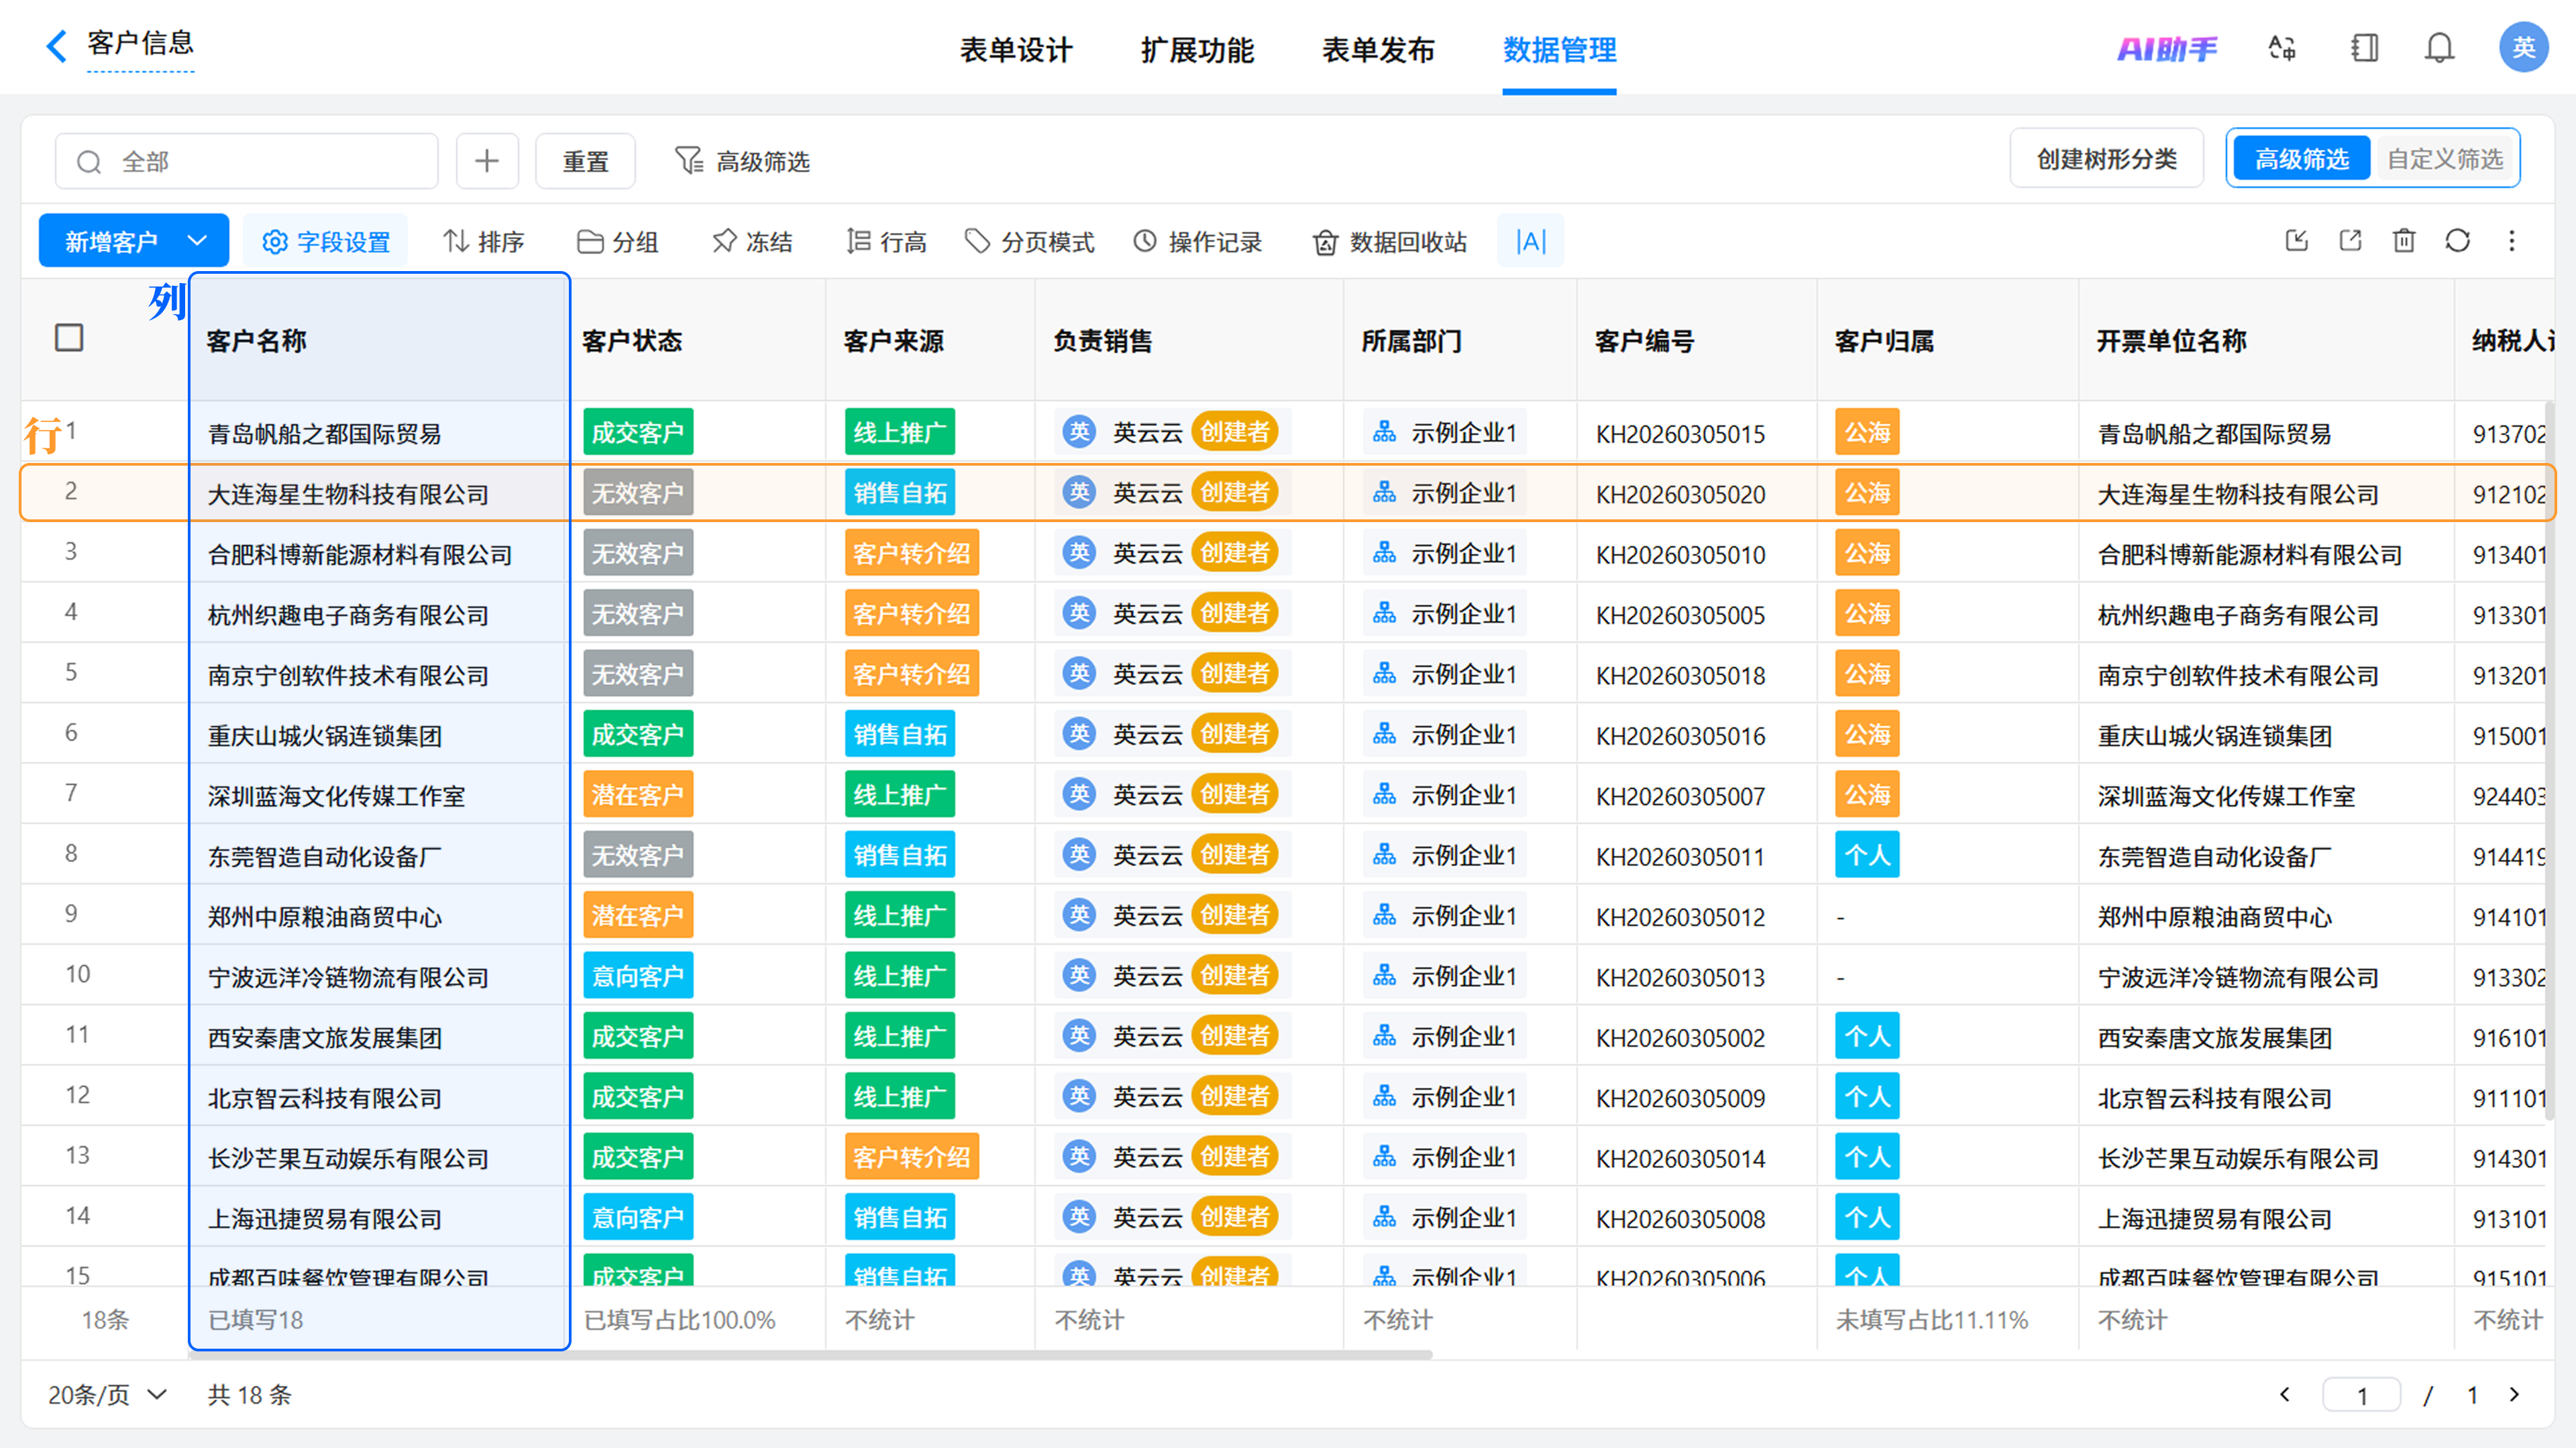Expand the 新增客户 dropdown arrow

pos(198,241)
